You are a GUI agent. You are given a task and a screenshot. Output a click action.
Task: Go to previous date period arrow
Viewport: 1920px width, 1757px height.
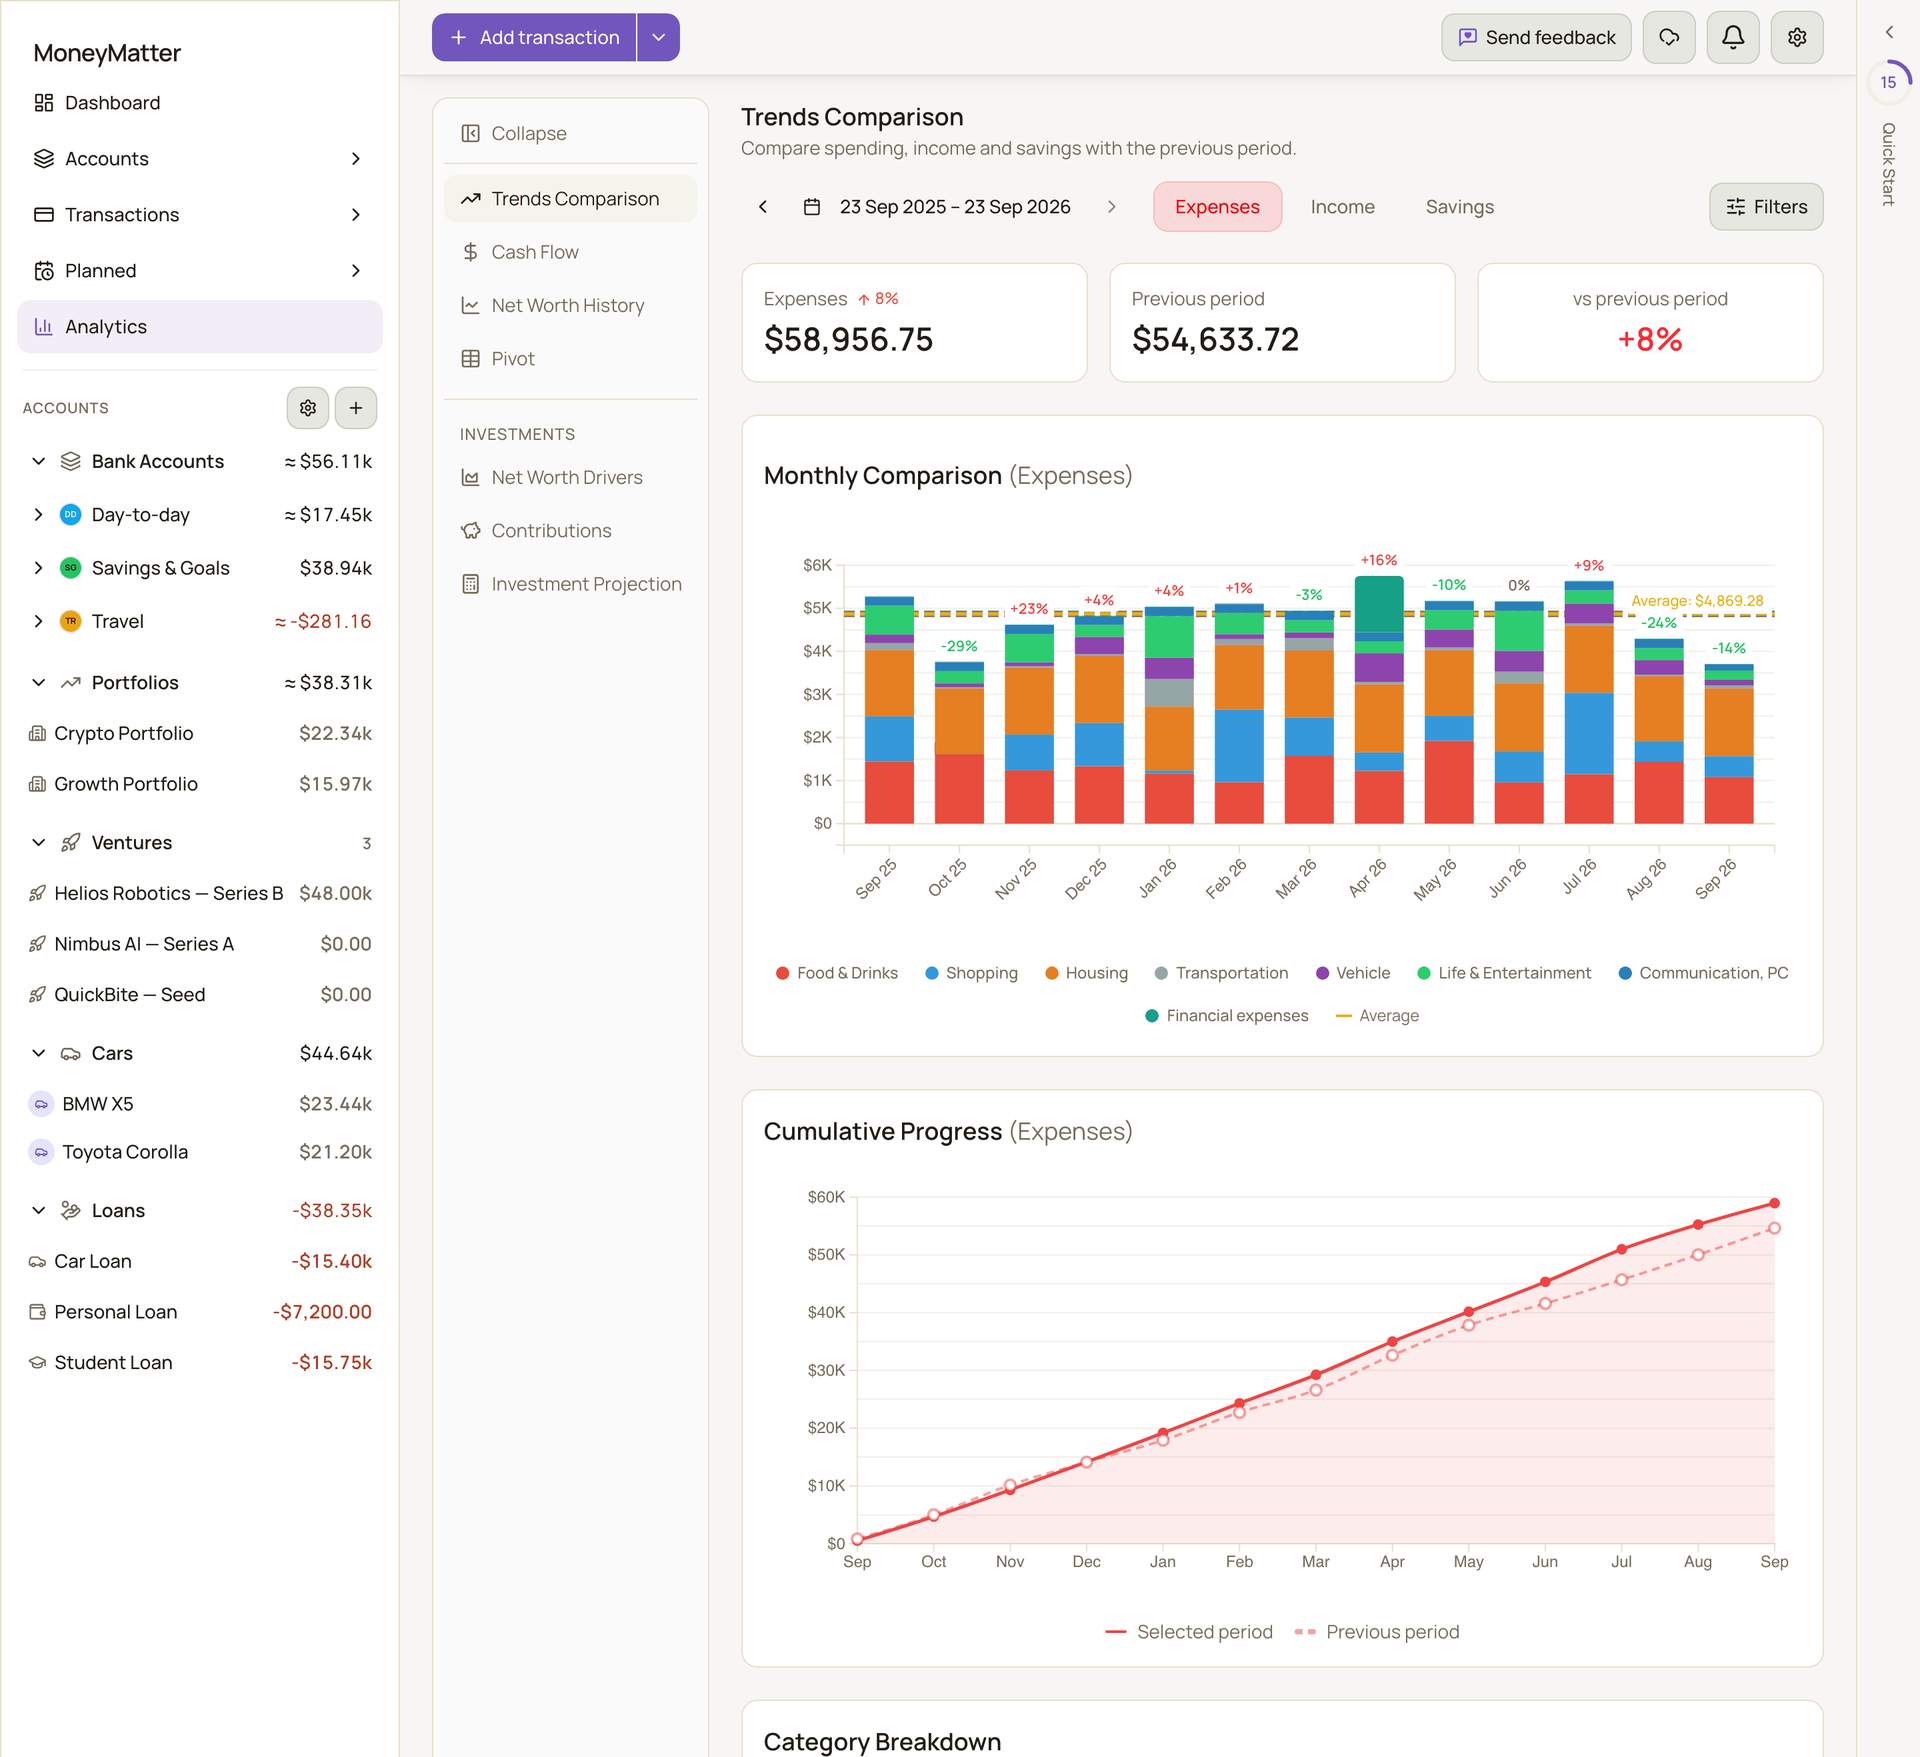tap(763, 207)
